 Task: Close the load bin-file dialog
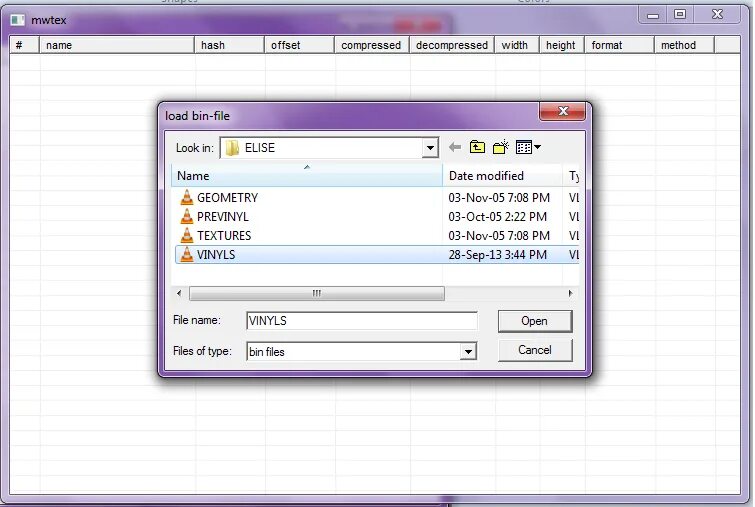pyautogui.click(x=562, y=112)
